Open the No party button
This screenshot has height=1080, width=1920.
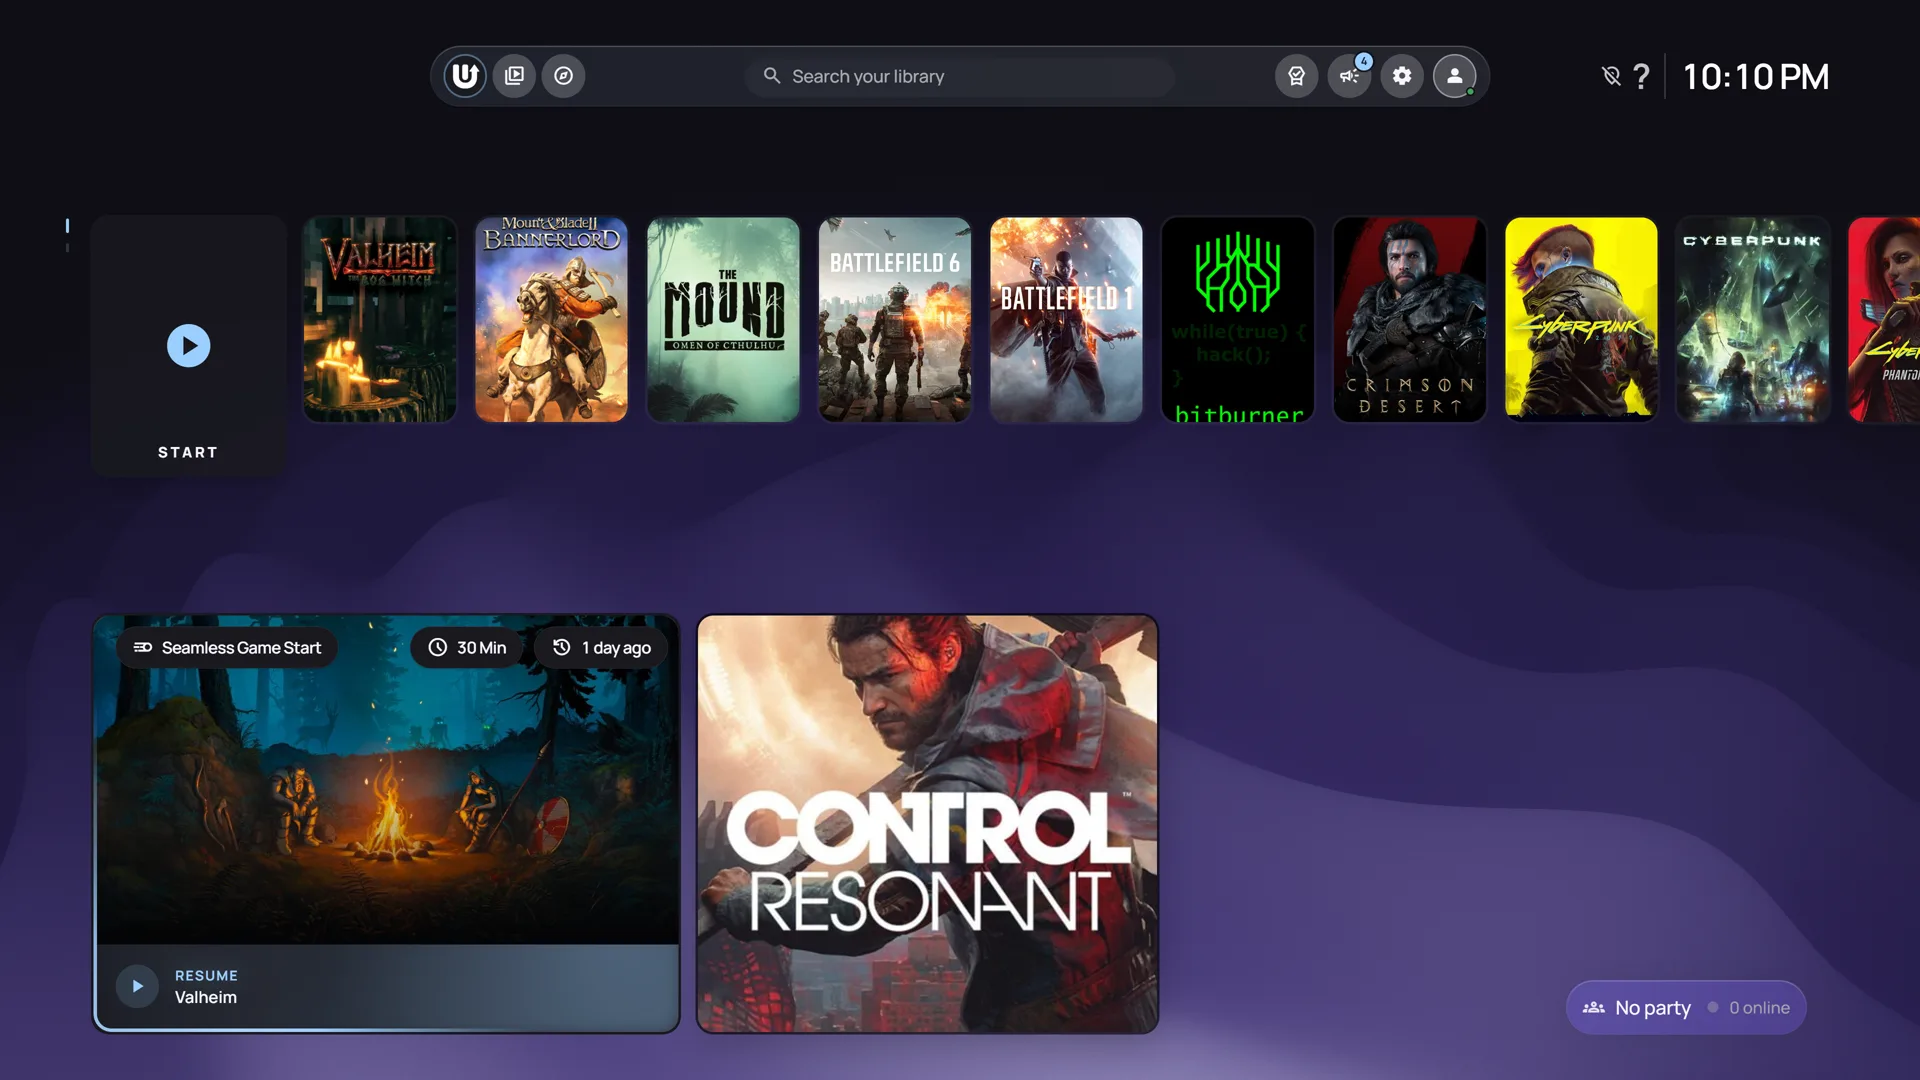[x=1686, y=1008]
